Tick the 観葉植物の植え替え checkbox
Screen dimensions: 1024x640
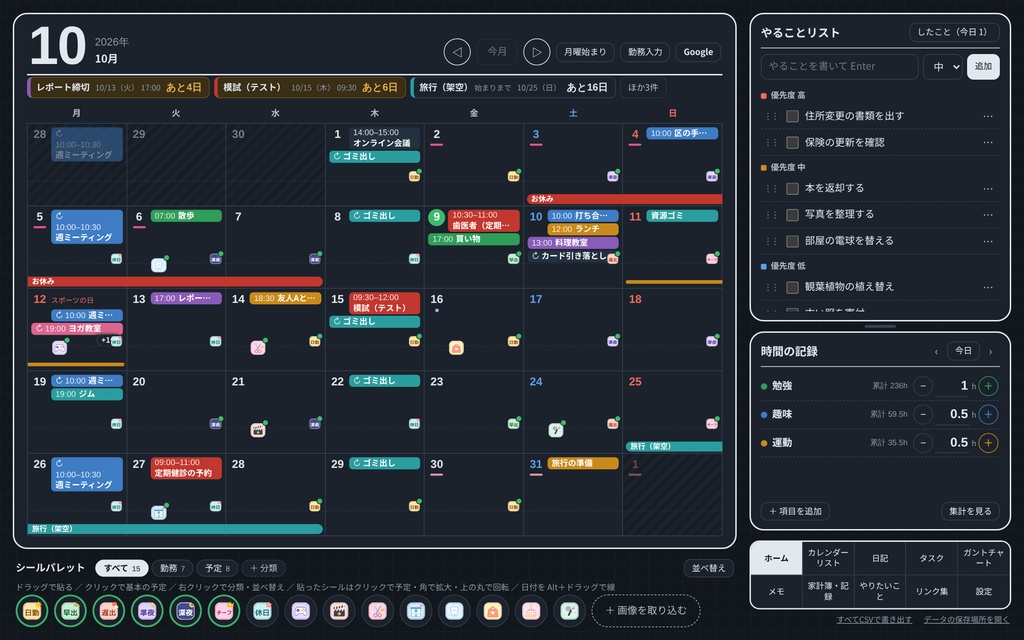pos(793,287)
